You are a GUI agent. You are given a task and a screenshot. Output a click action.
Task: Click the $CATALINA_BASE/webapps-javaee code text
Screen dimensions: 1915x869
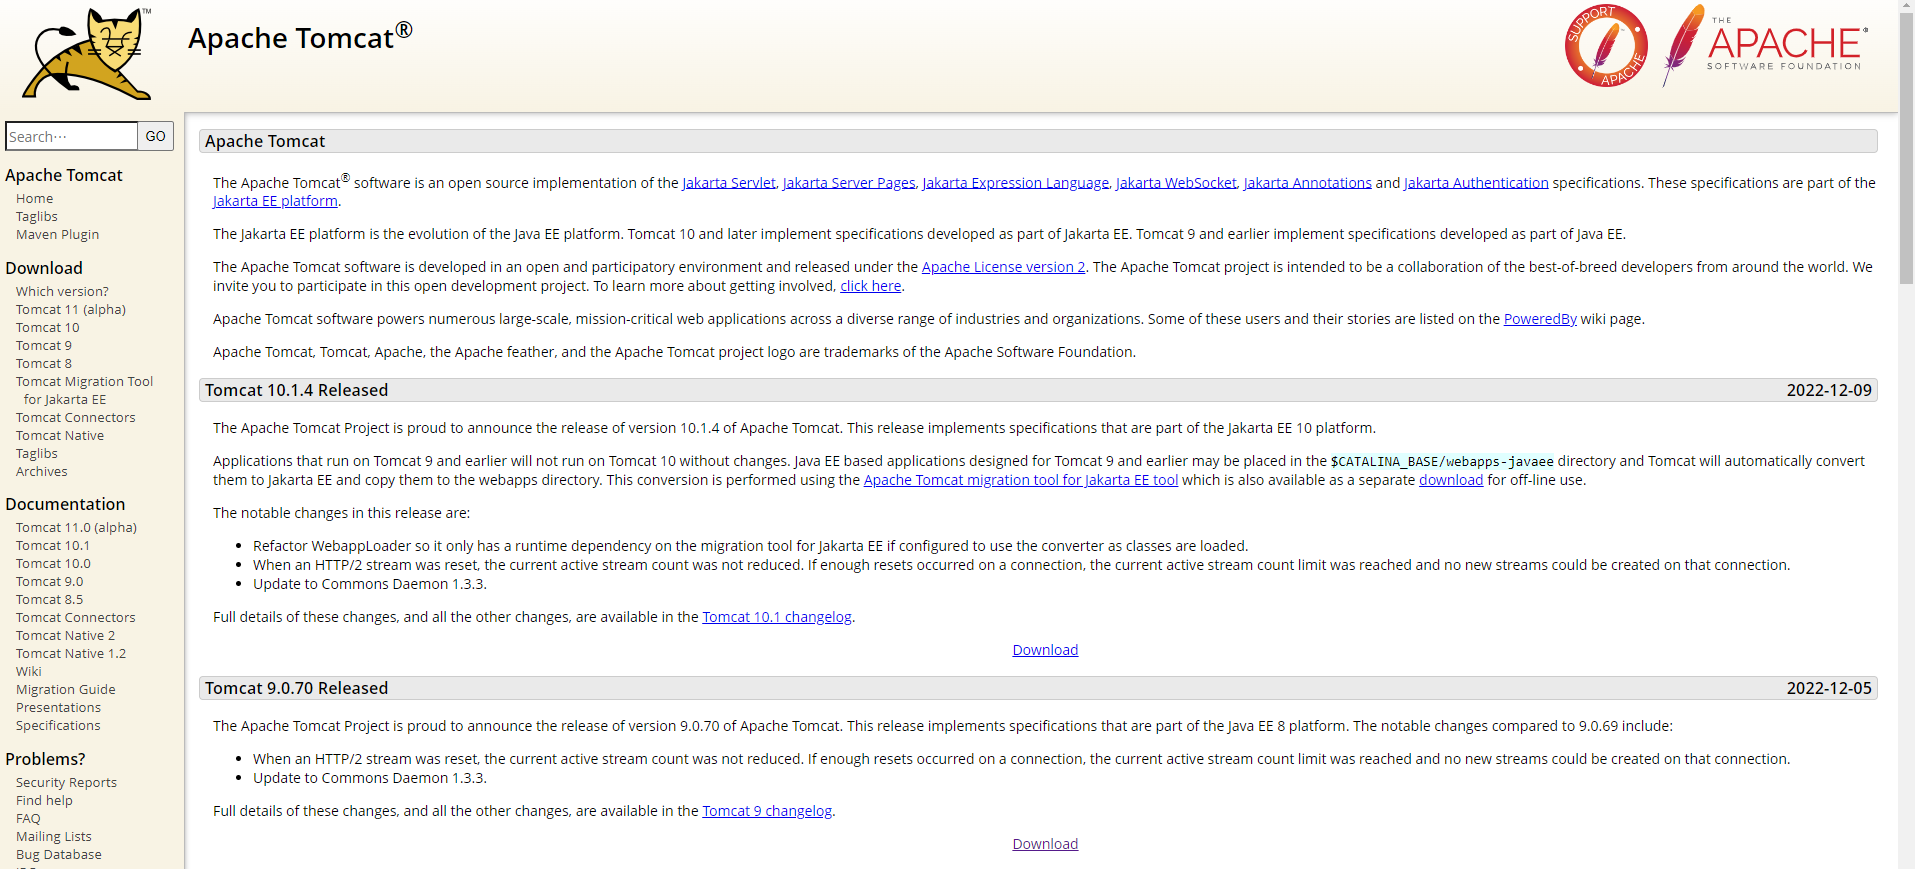[x=1442, y=461]
